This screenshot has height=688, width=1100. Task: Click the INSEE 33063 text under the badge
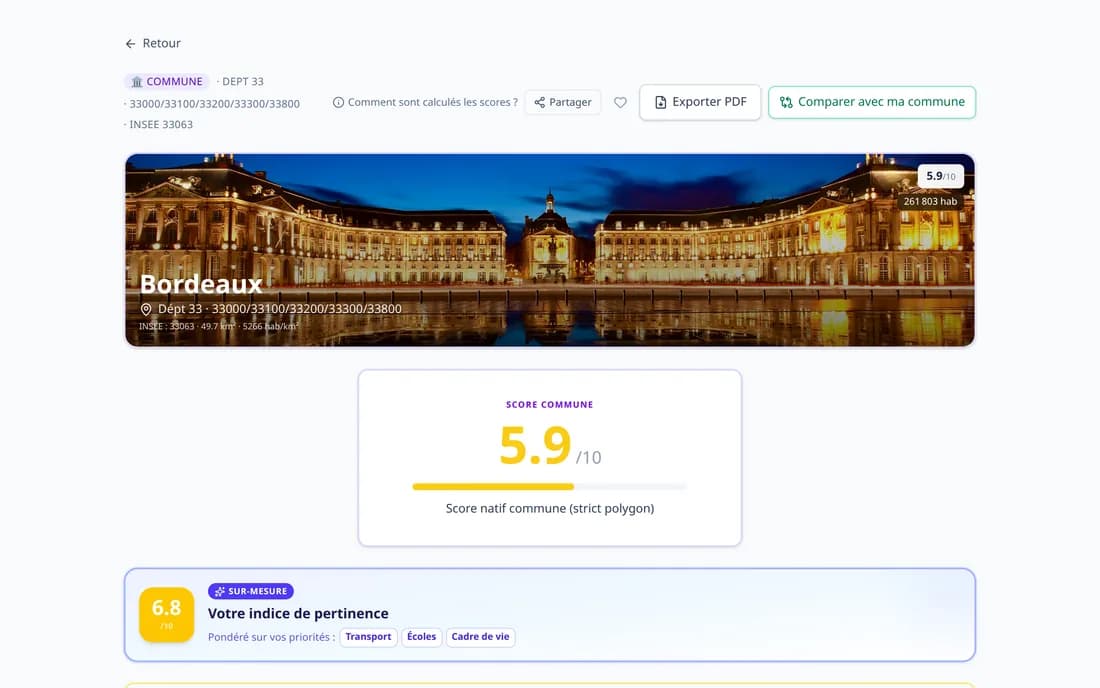tap(161, 125)
